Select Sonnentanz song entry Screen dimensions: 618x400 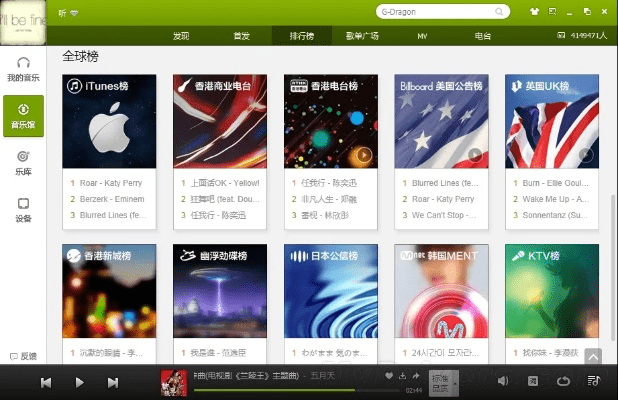(x=555, y=215)
